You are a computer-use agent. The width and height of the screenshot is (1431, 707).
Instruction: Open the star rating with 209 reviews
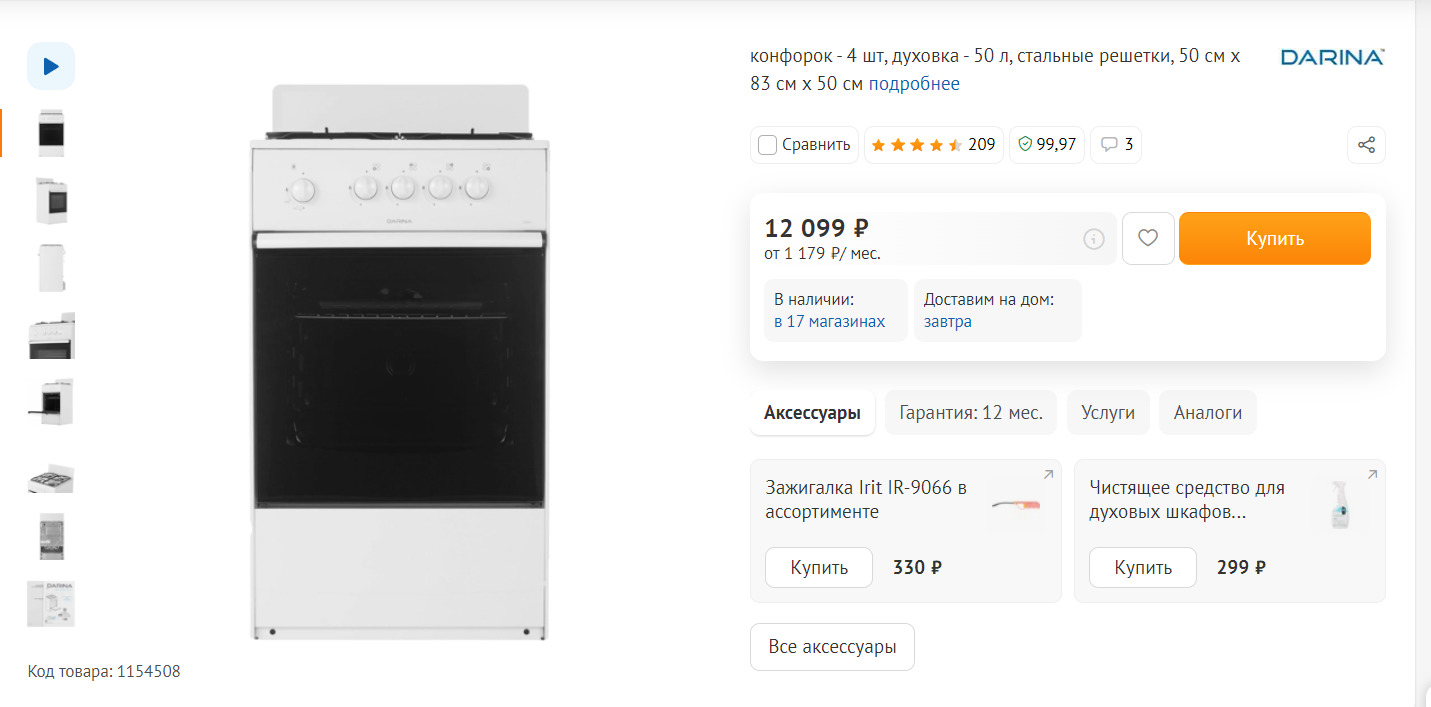click(933, 145)
